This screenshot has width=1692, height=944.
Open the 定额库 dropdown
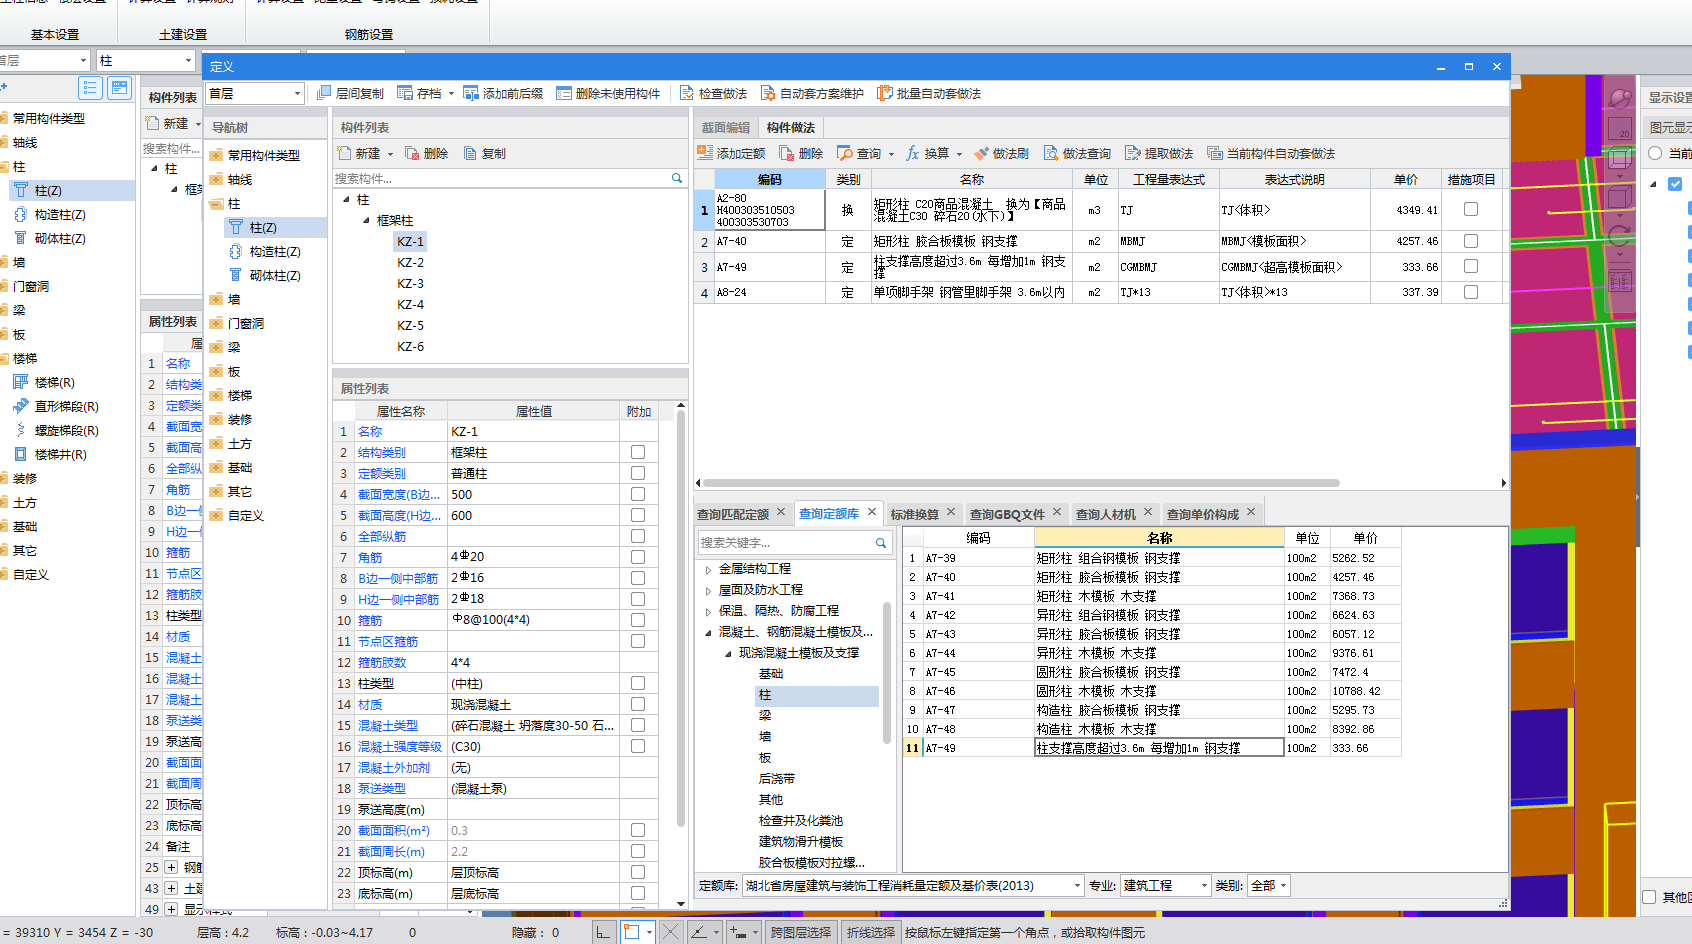(x=1077, y=886)
